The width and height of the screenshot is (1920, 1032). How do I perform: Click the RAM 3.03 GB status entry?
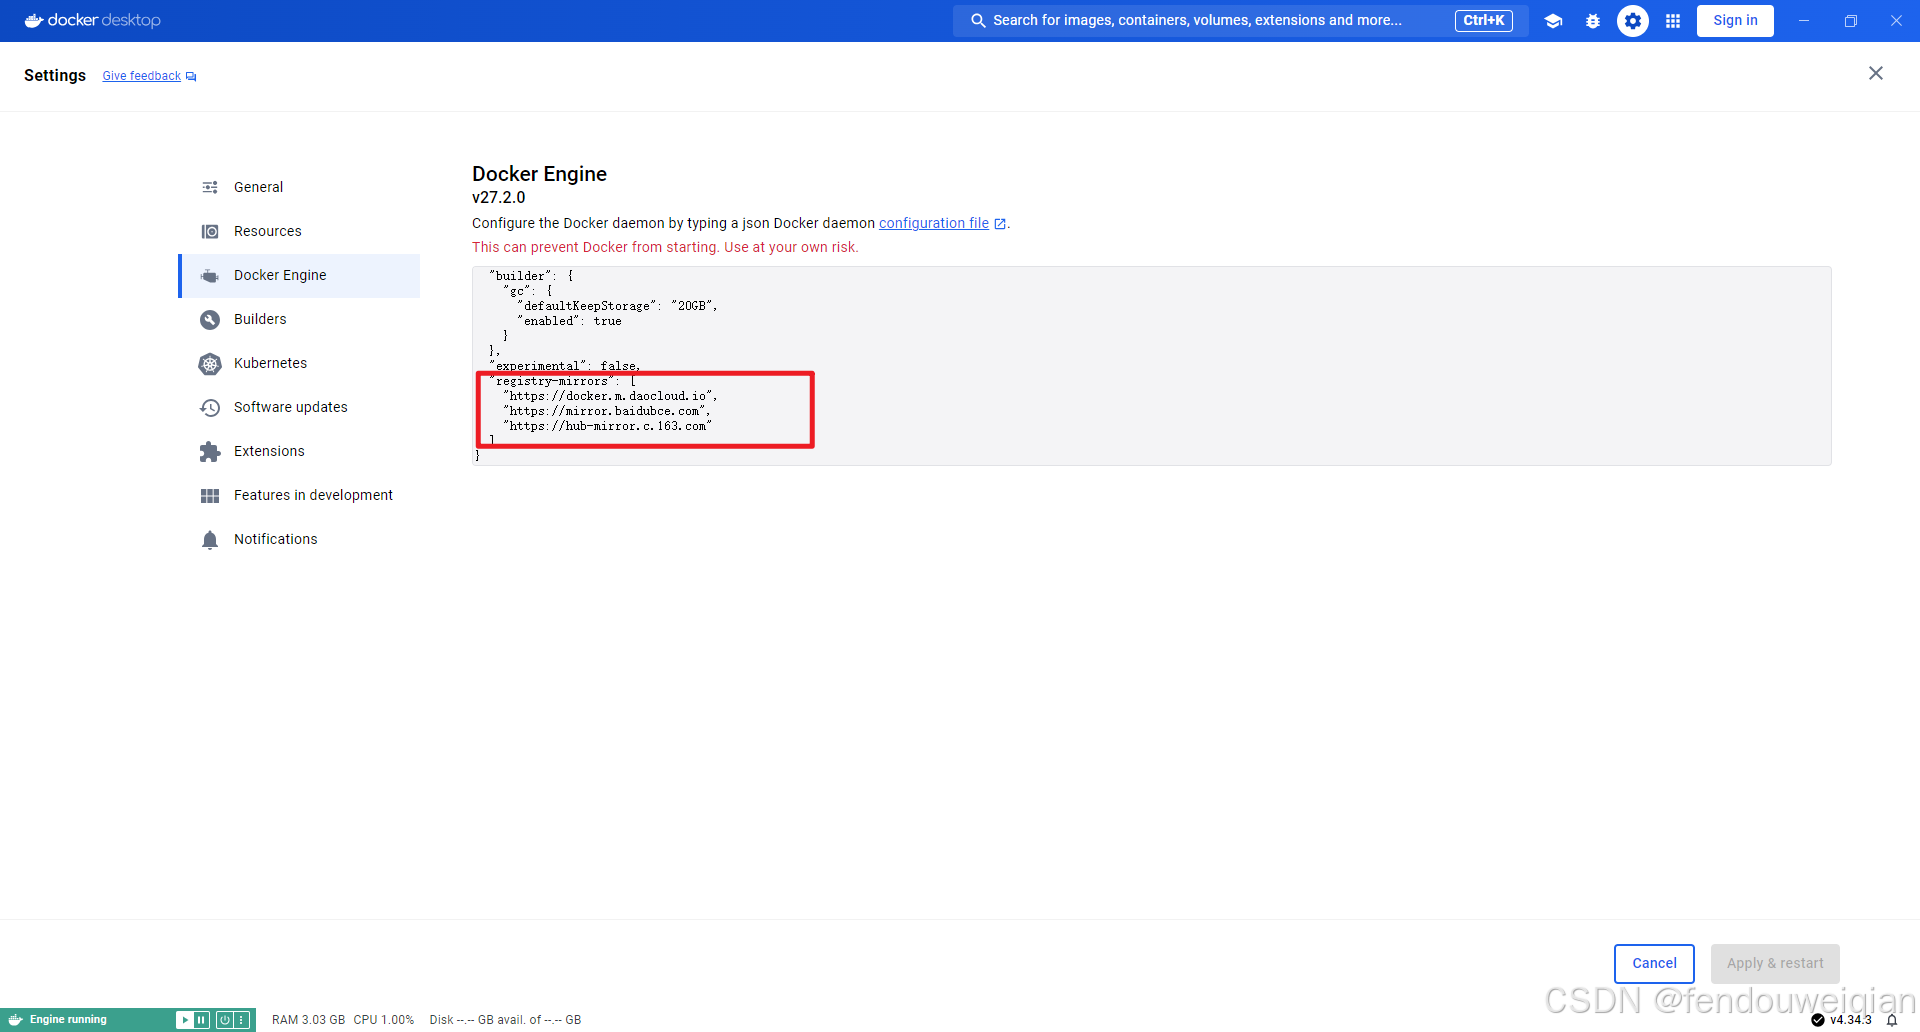point(308,1020)
